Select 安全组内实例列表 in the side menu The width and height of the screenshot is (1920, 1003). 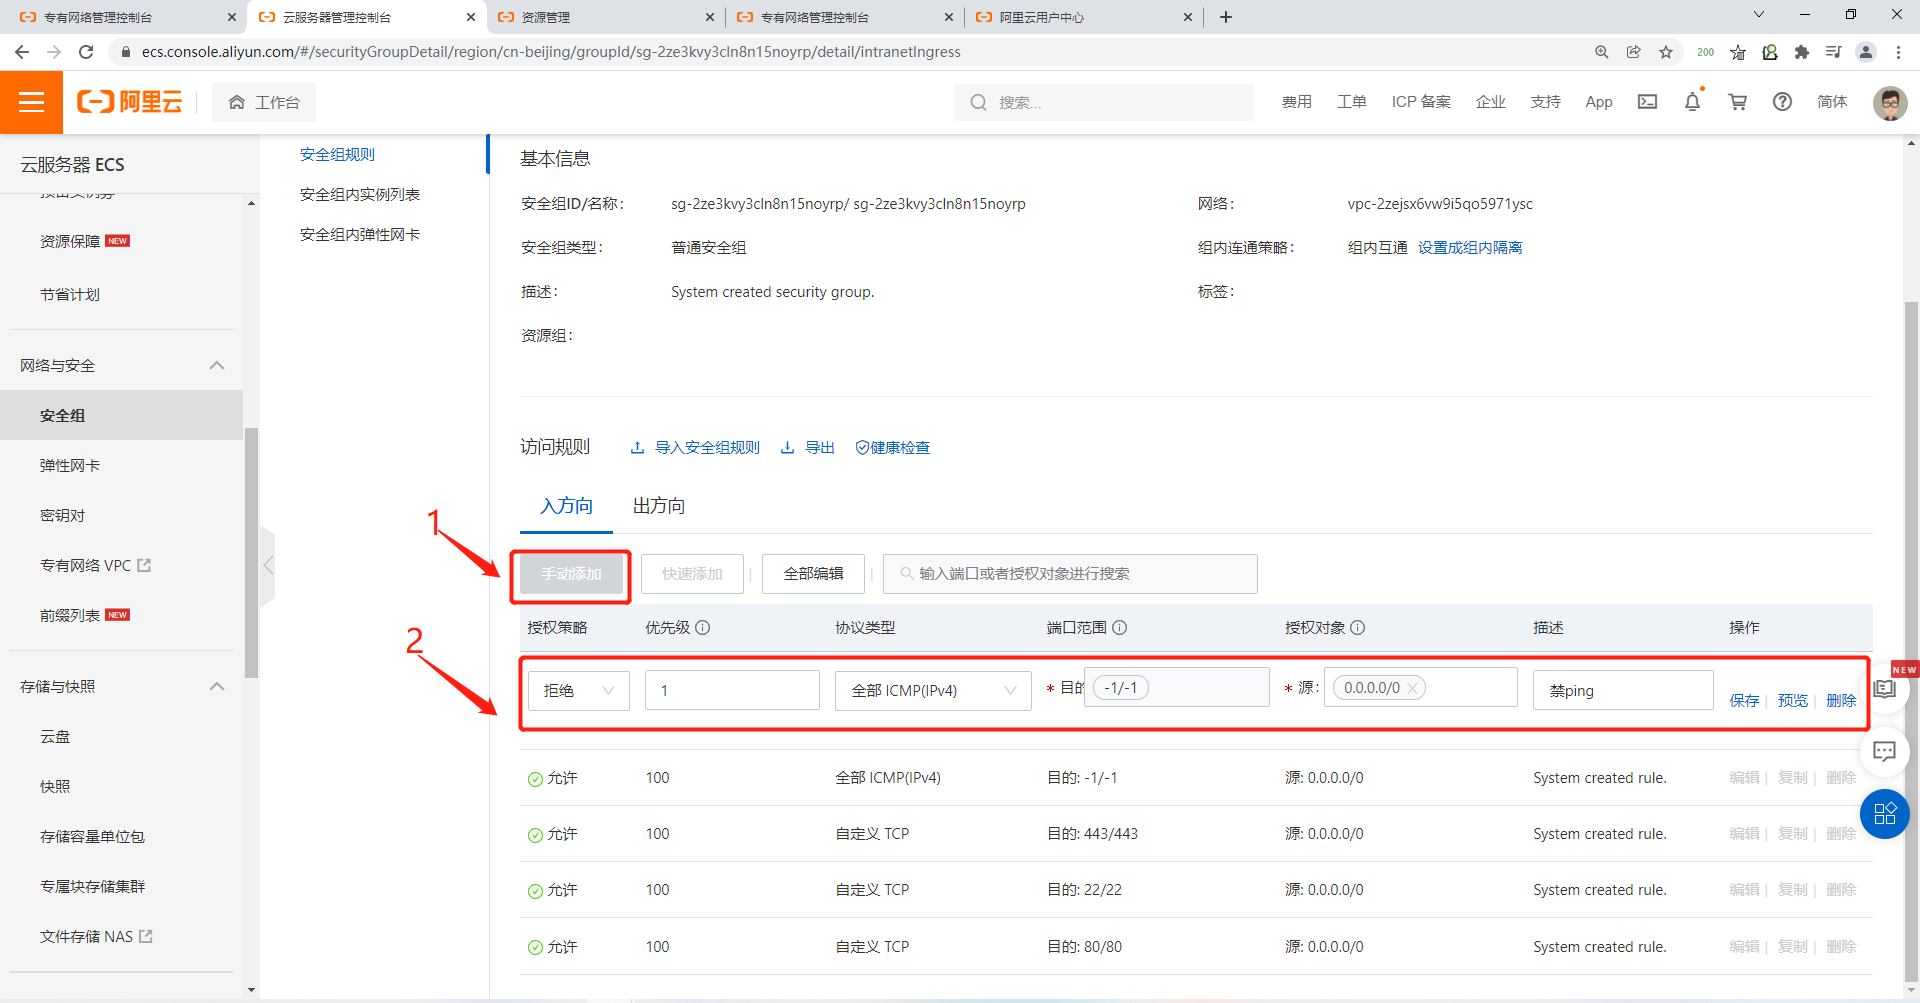pyautogui.click(x=360, y=195)
